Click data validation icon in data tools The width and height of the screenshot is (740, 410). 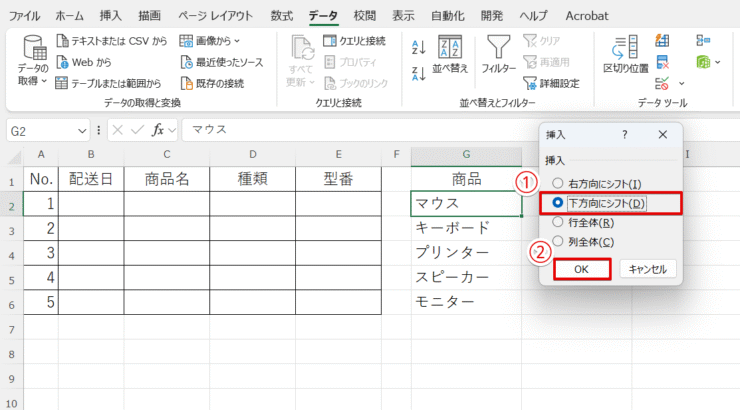[662, 84]
